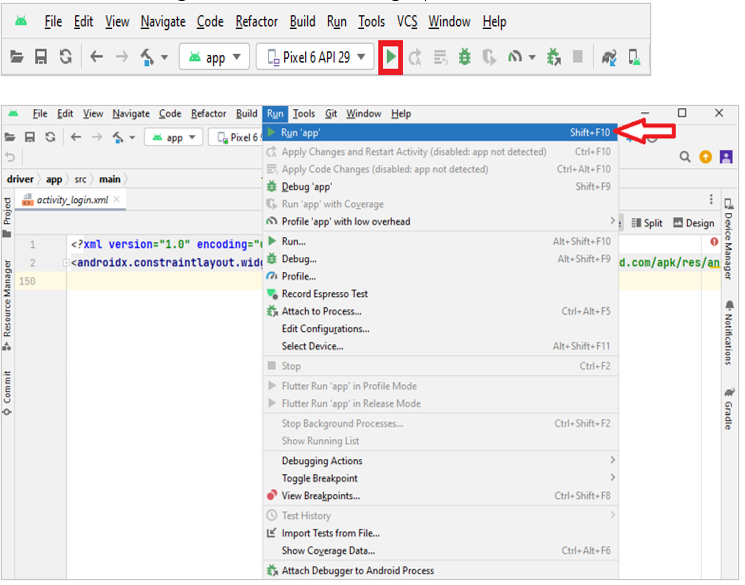The height and width of the screenshot is (585, 745).
Task: Select Run 'app' from Run menu
Action: [440, 133]
